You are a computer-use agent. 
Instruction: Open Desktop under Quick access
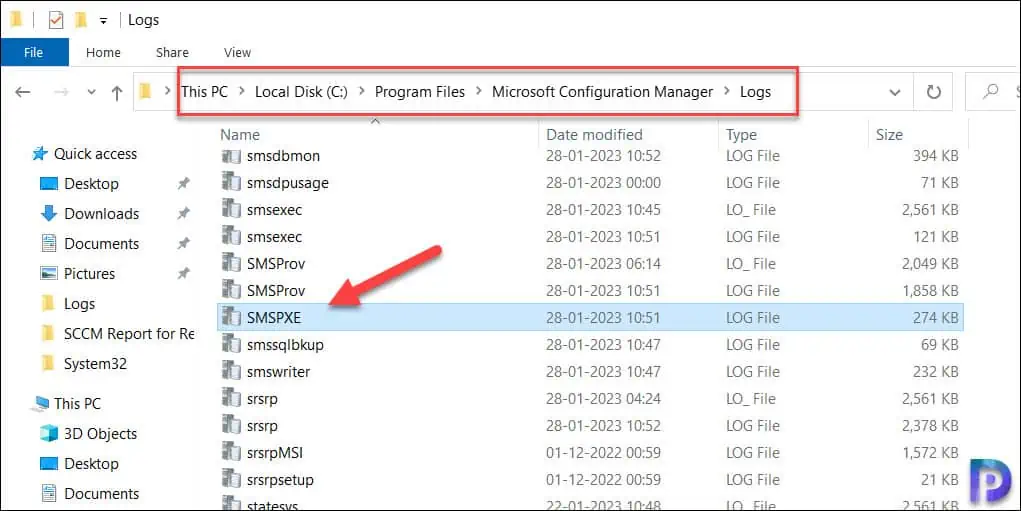coord(91,184)
